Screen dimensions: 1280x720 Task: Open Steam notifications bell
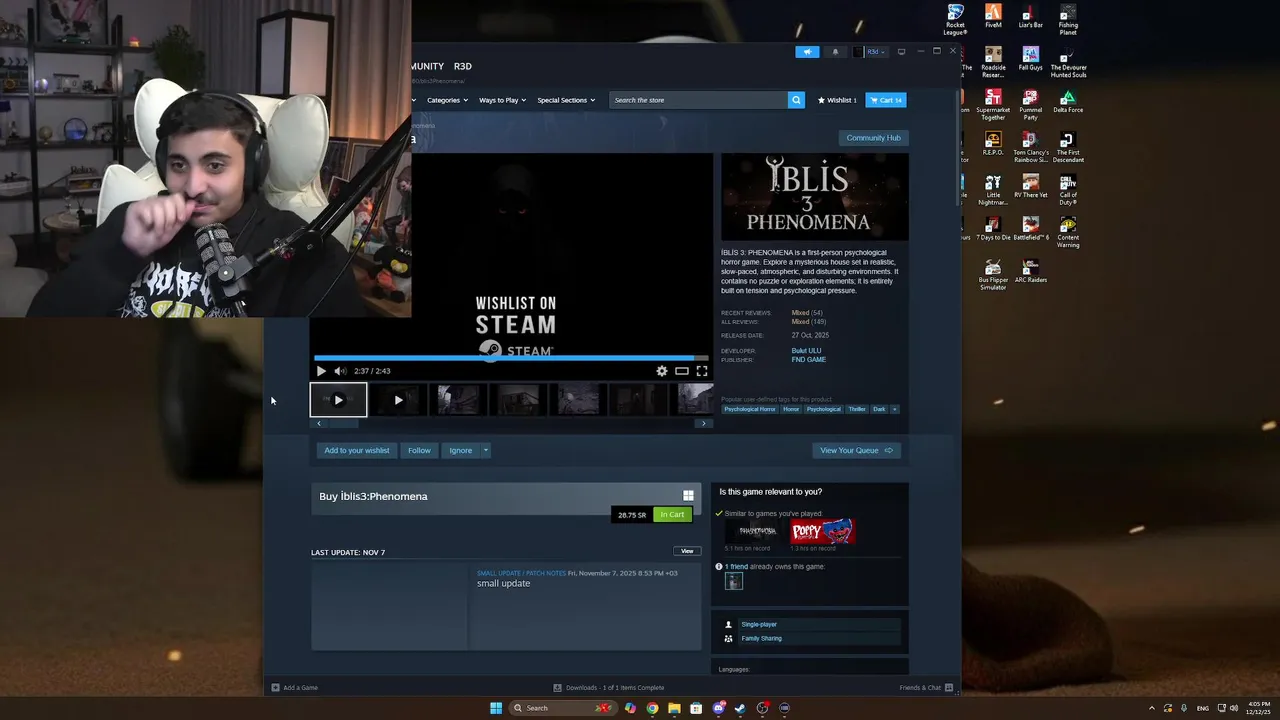click(835, 52)
